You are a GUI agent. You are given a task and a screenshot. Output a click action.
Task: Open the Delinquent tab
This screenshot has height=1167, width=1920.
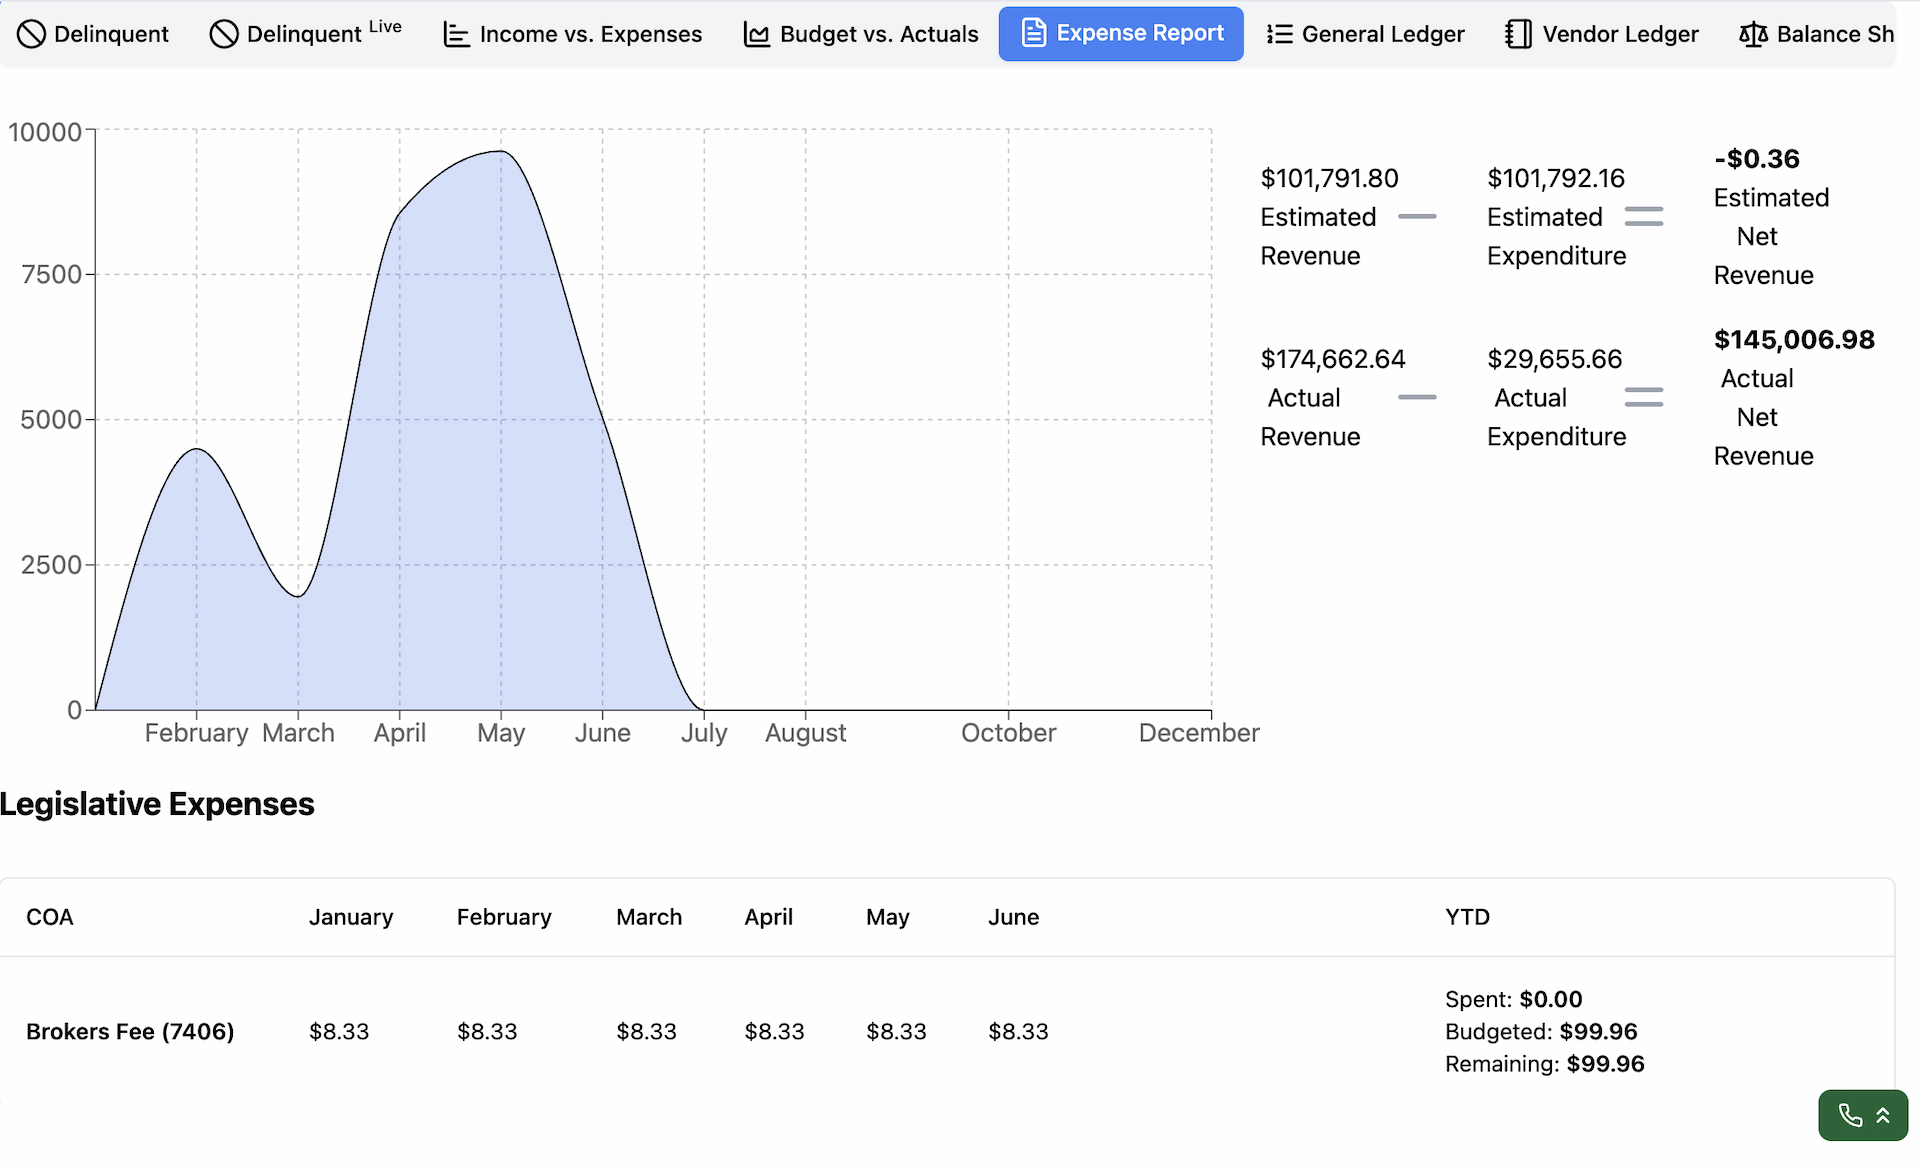click(93, 34)
